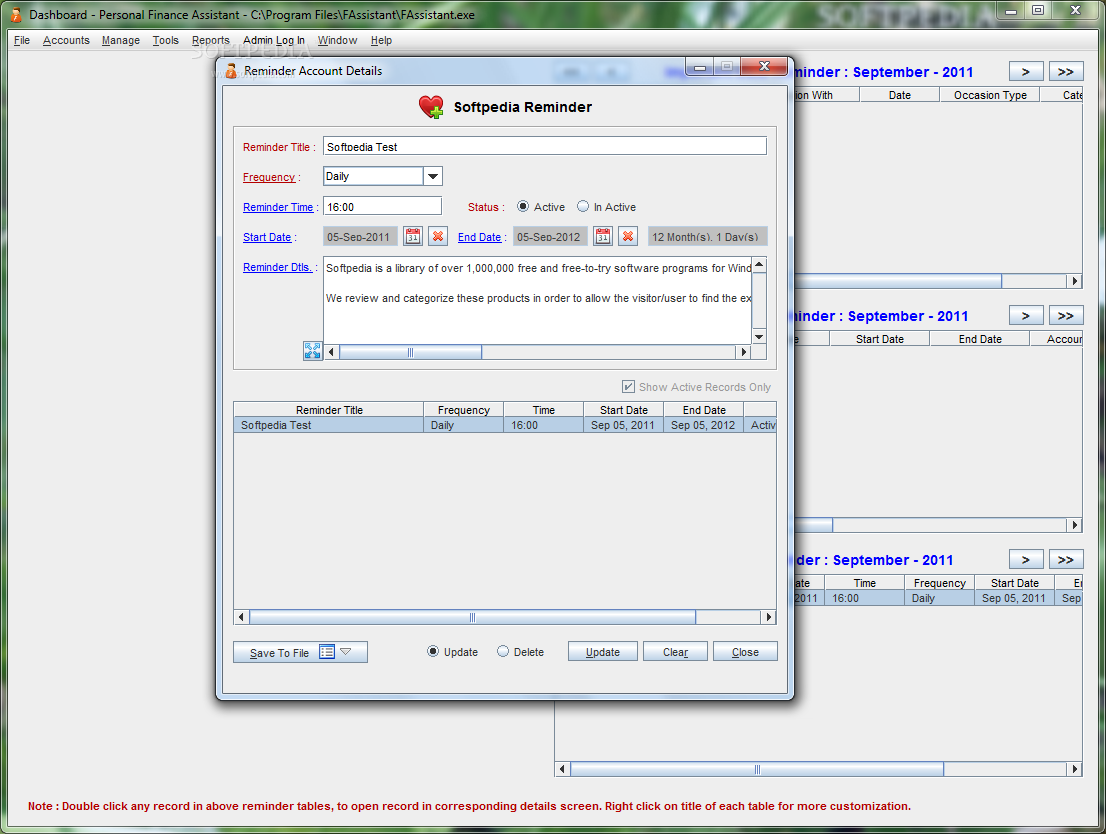Image resolution: width=1106 pixels, height=834 pixels.
Task: Click the Reminder Title column header
Action: (x=329, y=410)
